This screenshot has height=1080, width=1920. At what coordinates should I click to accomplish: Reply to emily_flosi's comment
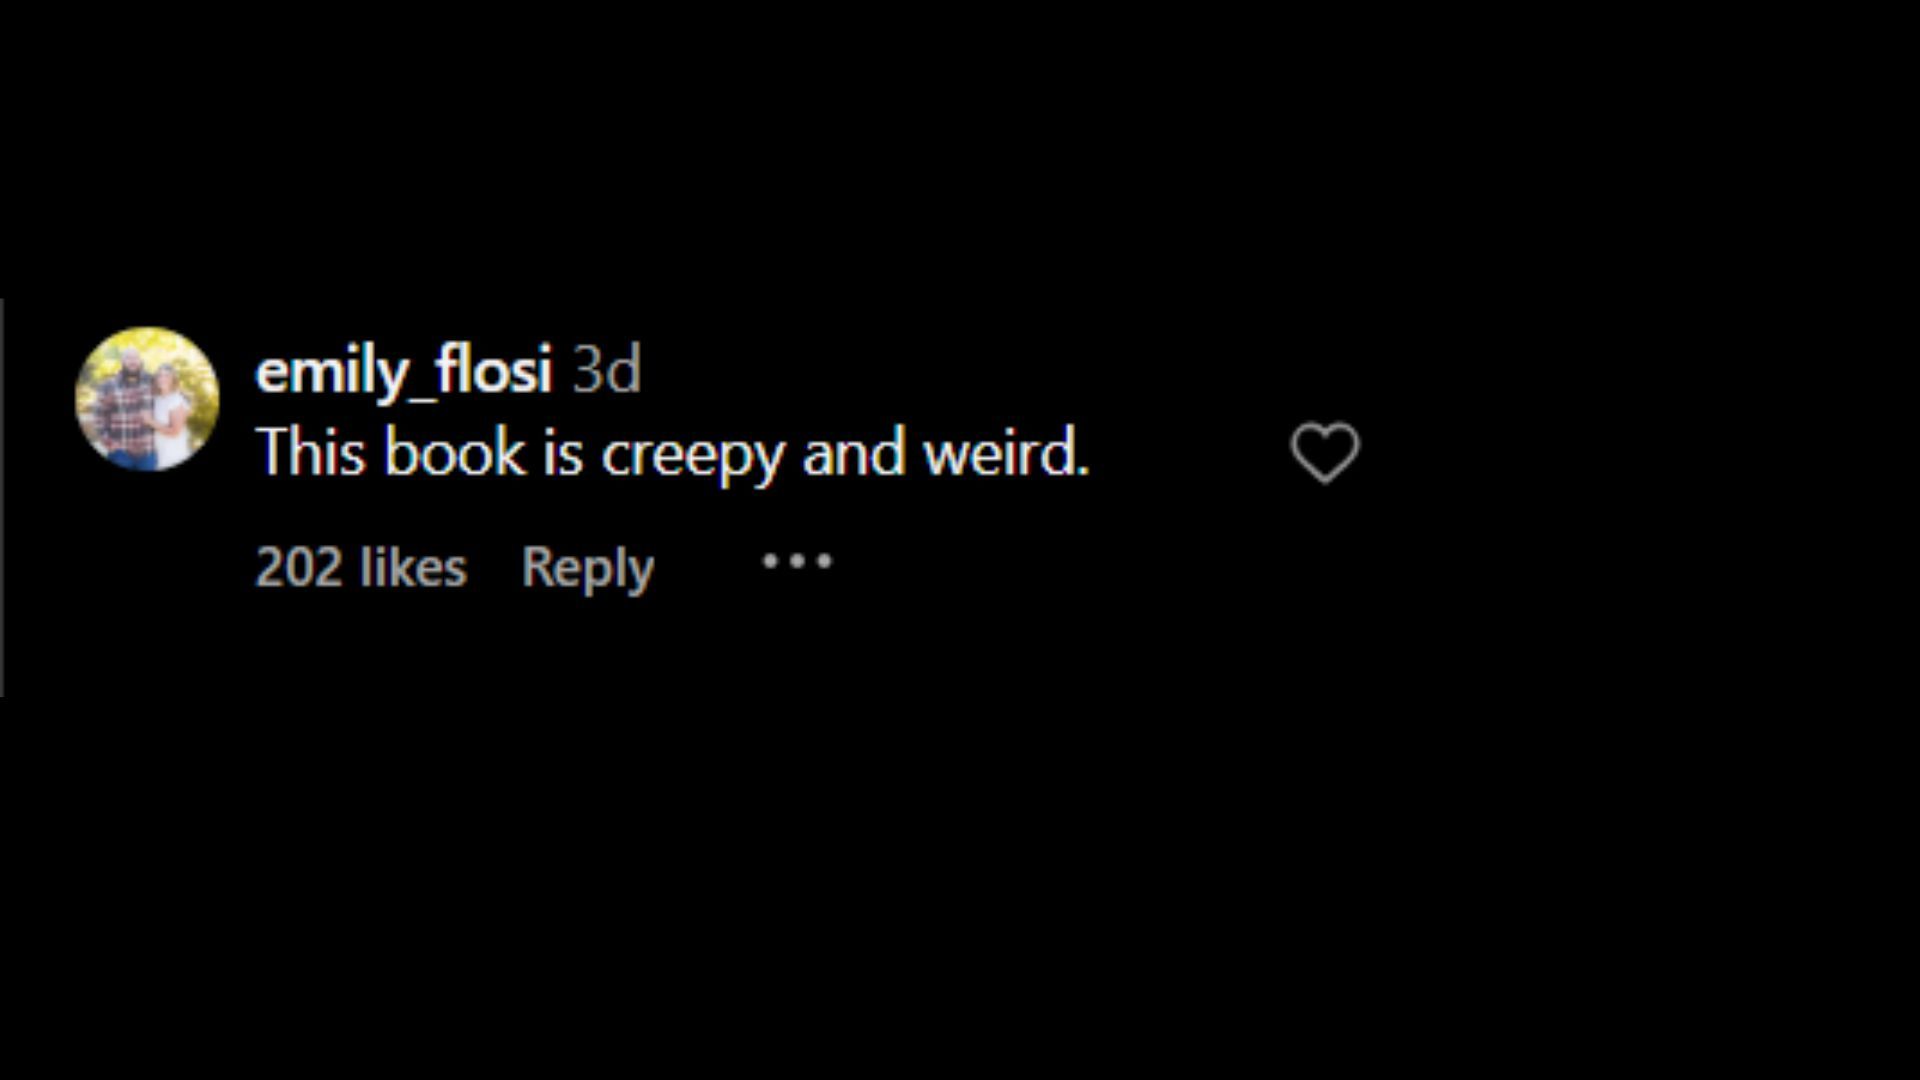point(587,567)
